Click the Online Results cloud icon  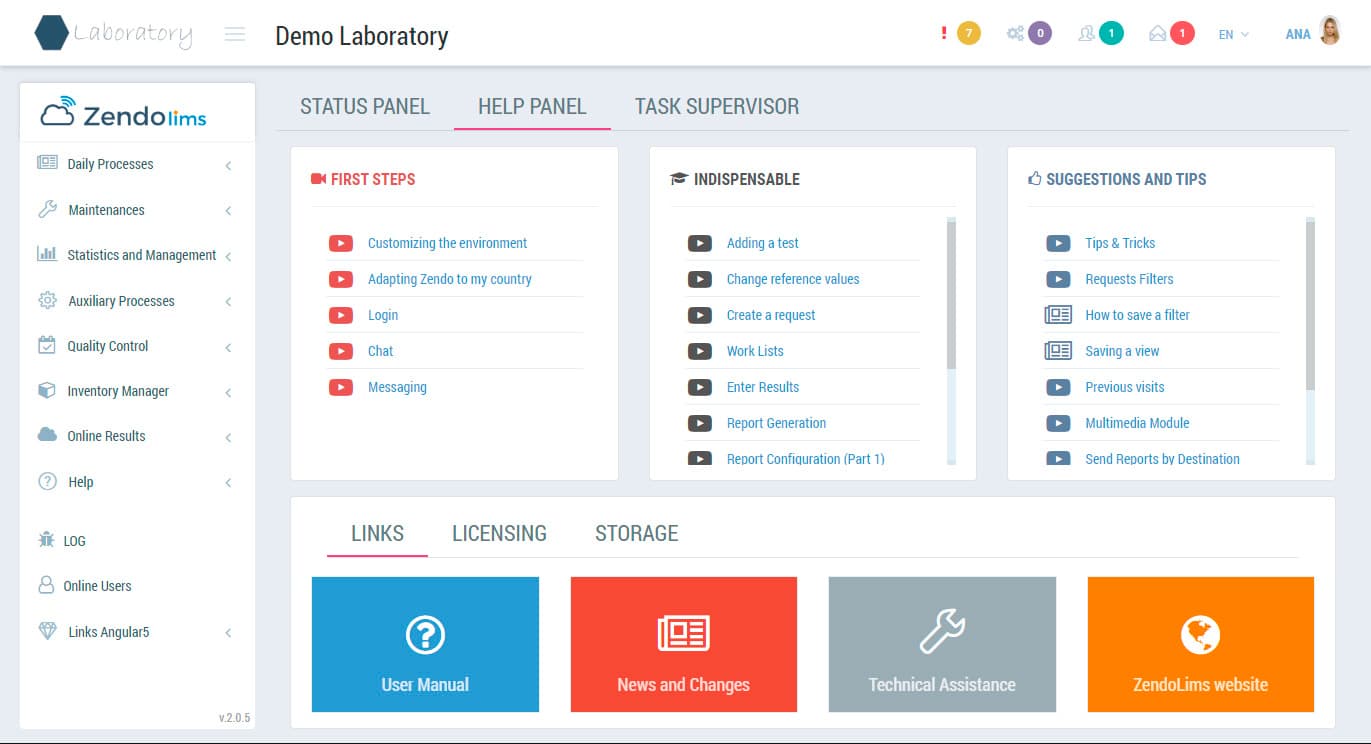[47, 434]
